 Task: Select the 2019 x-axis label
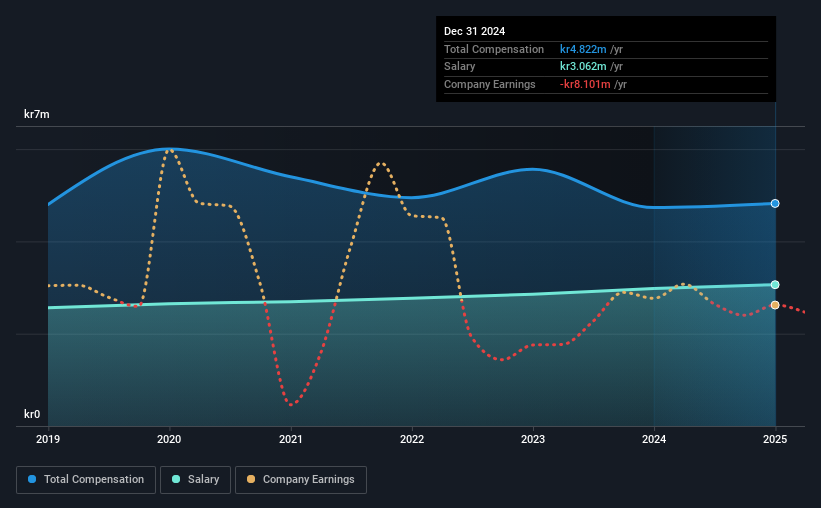[x=48, y=439]
